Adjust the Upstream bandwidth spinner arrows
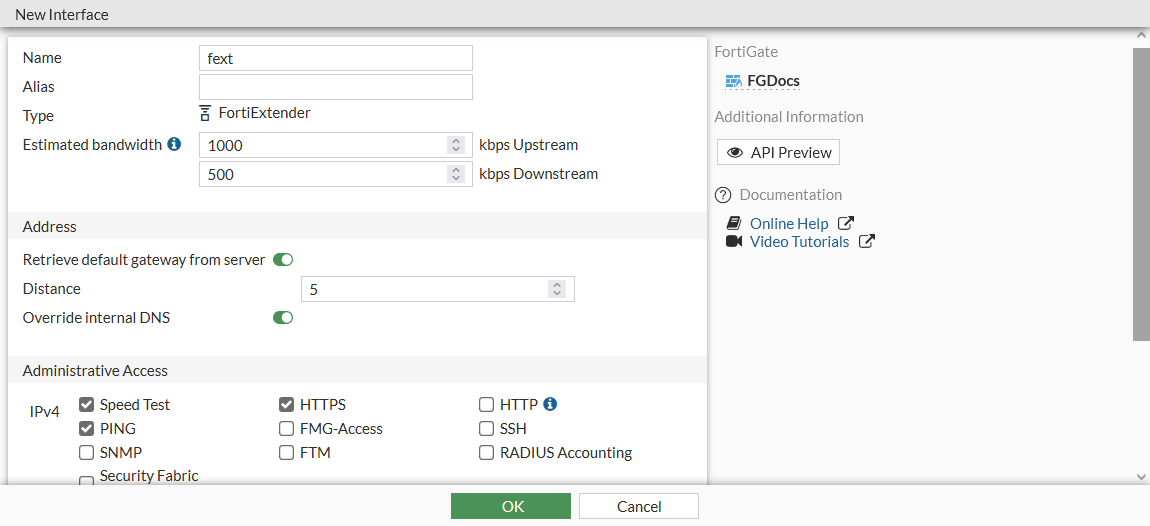Viewport: 1150px width, 526px height. 456,145
